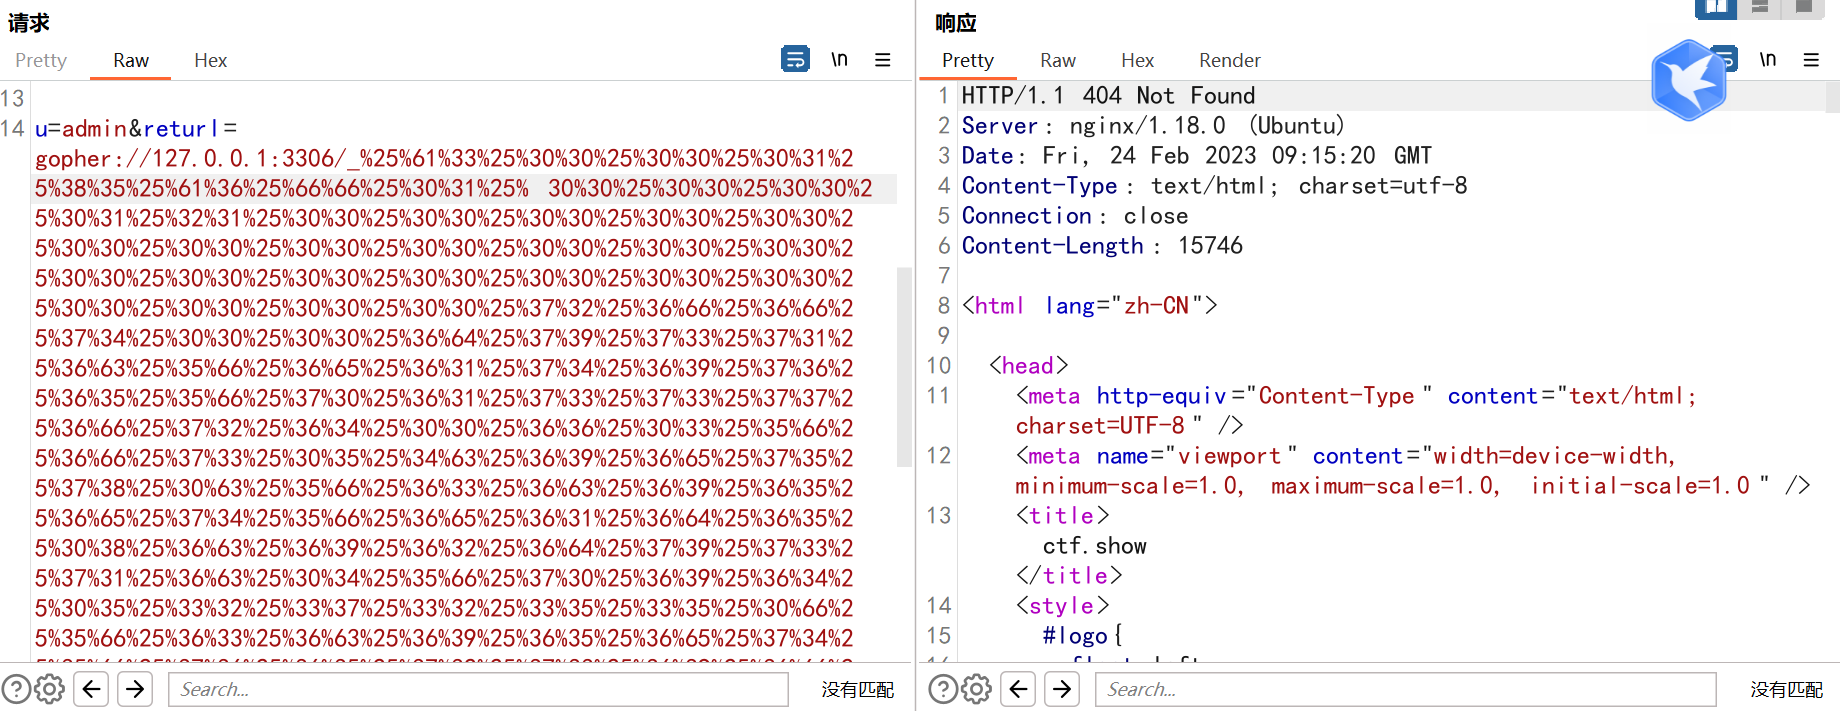1841x711 pixels.
Task: Click '没有匹配' label under response panel
Action: (1787, 689)
